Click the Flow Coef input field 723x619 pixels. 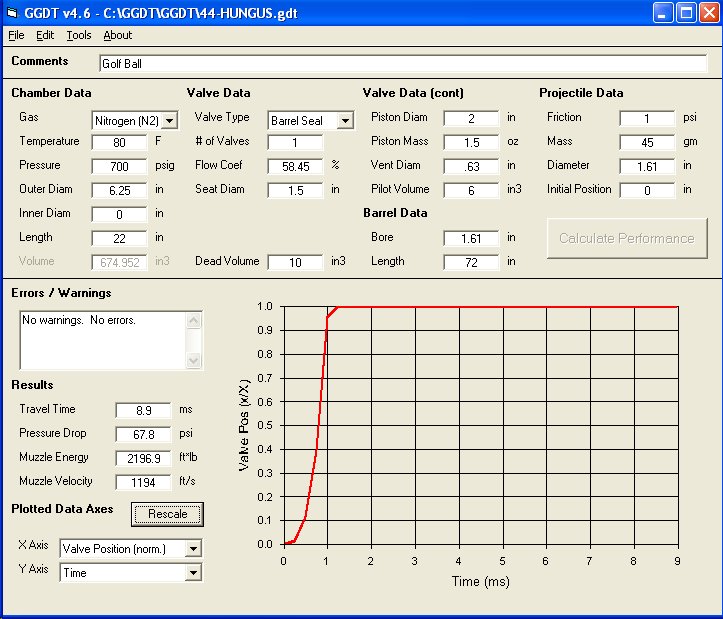[x=295, y=166]
